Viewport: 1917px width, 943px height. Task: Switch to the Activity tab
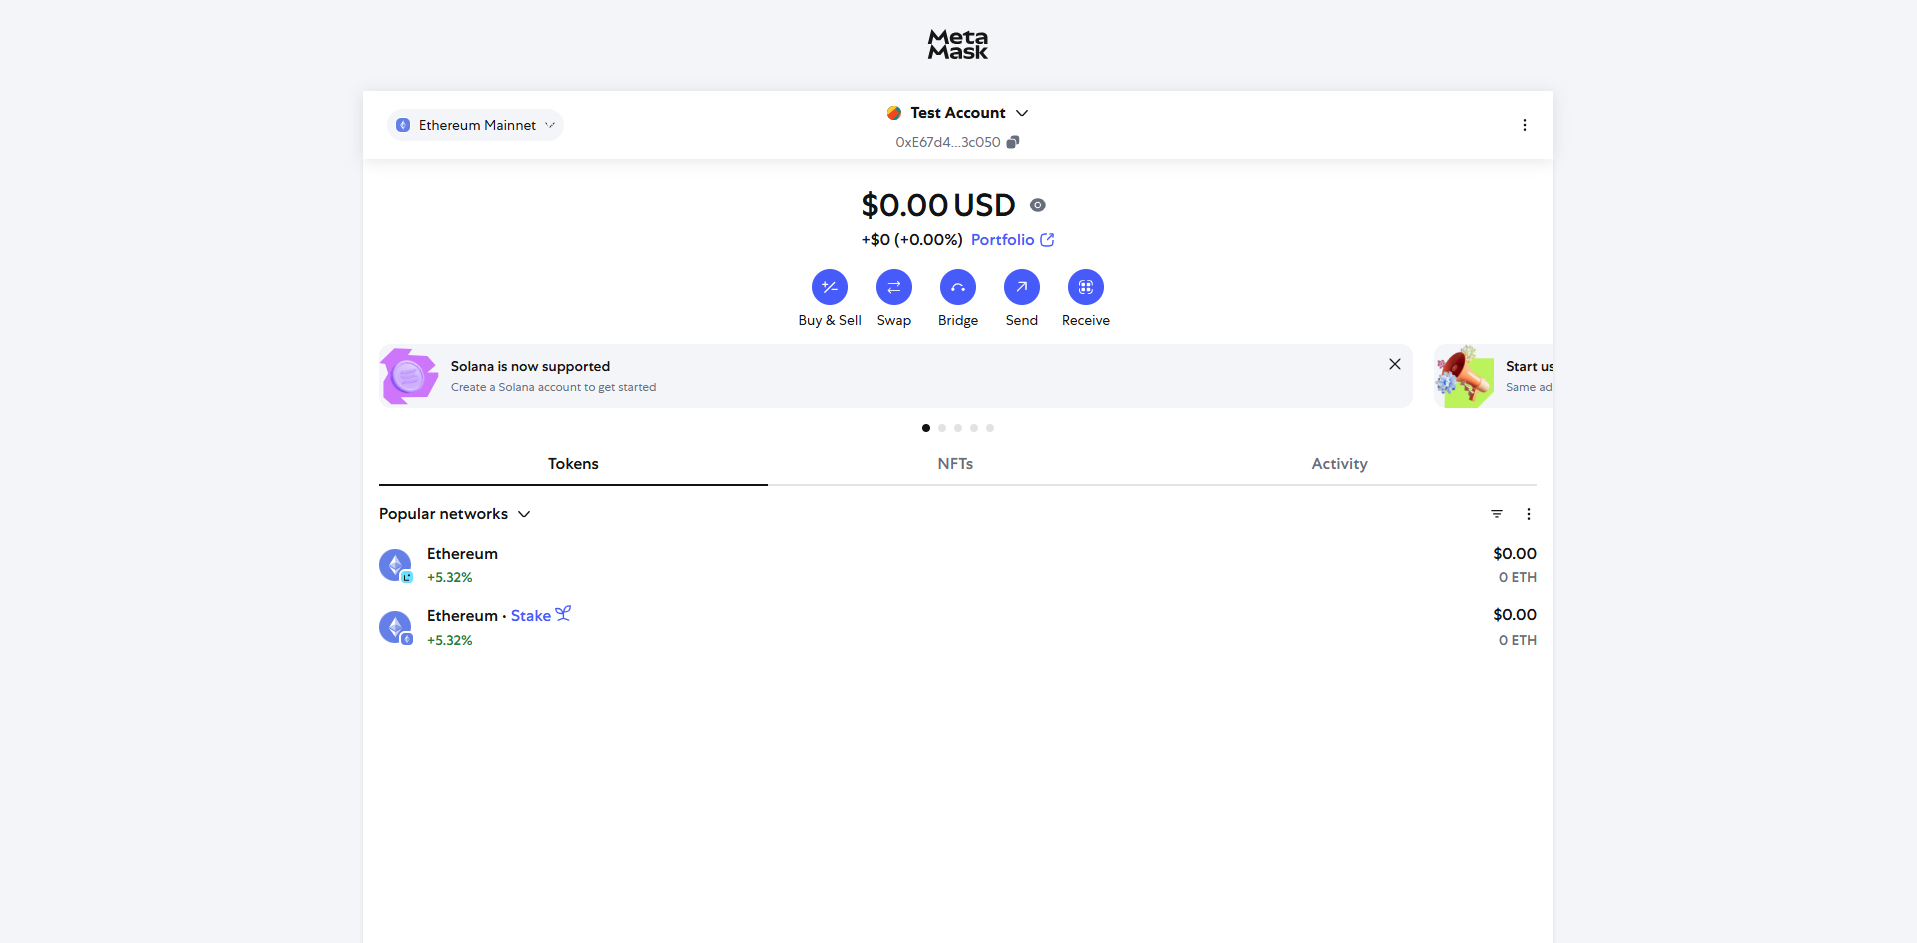[1339, 464]
